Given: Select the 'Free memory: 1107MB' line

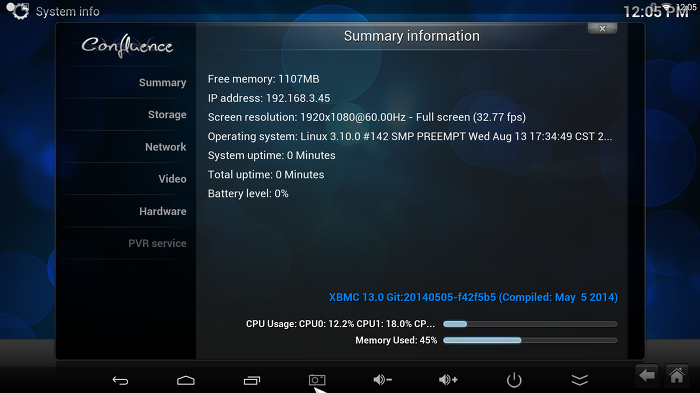Looking at the screenshot, I should pos(263,79).
